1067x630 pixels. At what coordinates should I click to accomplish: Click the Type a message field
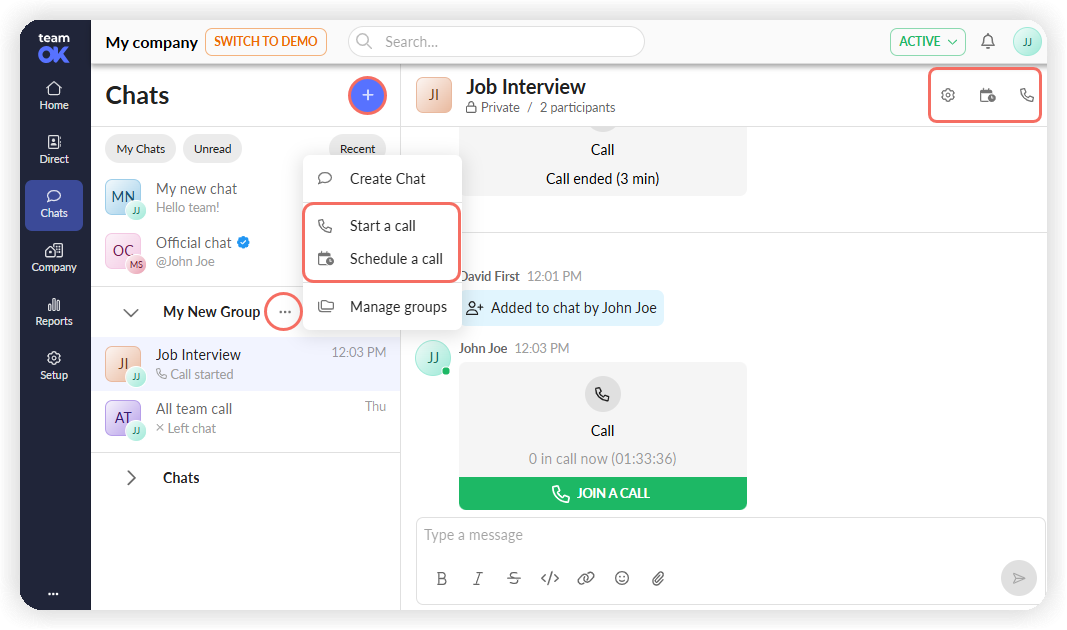click(729, 535)
